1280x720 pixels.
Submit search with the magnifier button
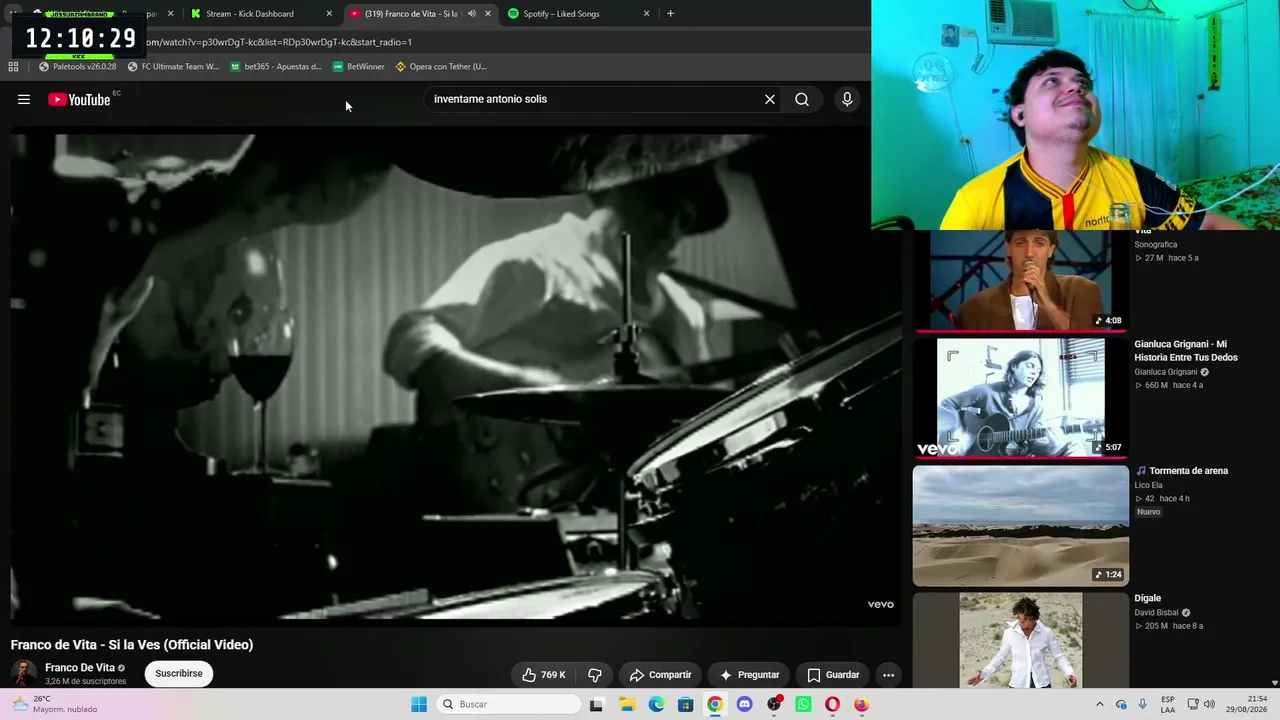(802, 99)
